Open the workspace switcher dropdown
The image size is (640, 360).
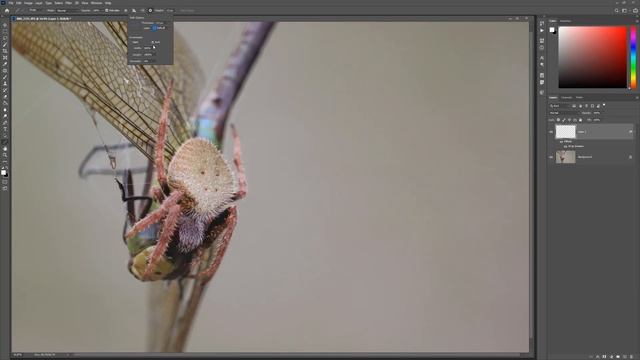pos(624,11)
